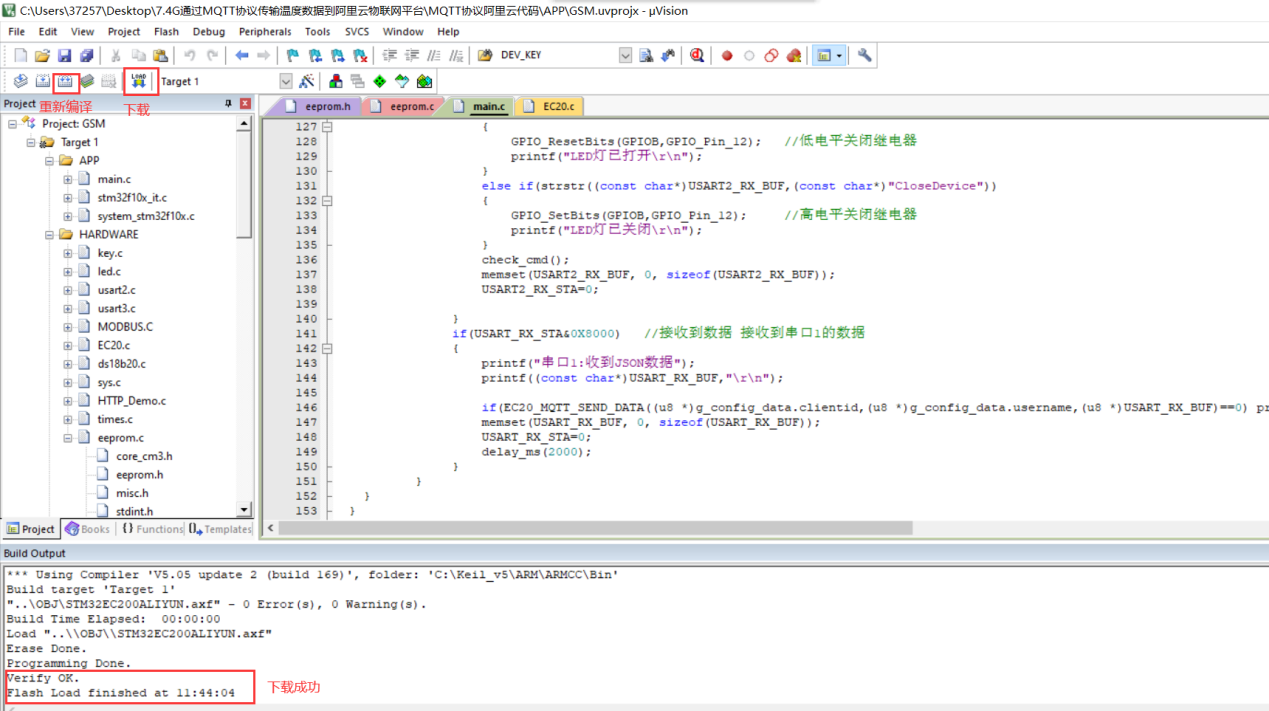Select ds18b20.c in project tree
Viewport: 1269px width, 711px height.
point(121,364)
